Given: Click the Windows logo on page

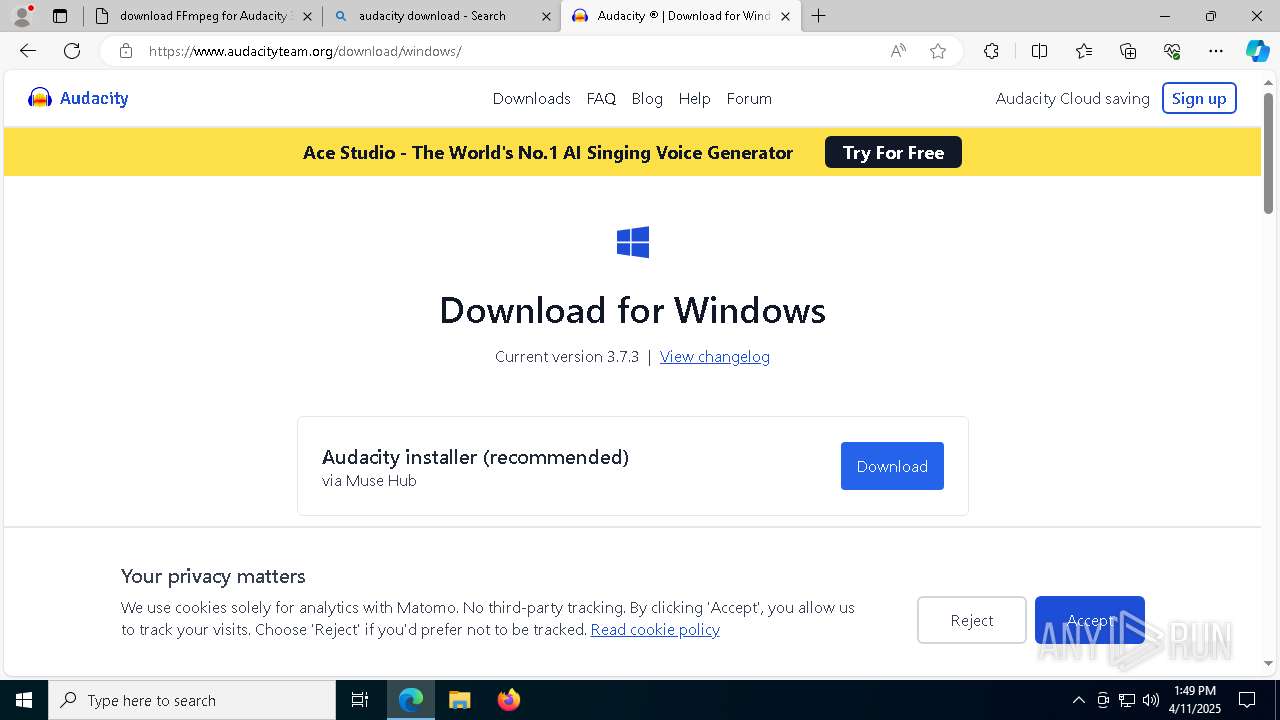Looking at the screenshot, I should [633, 242].
